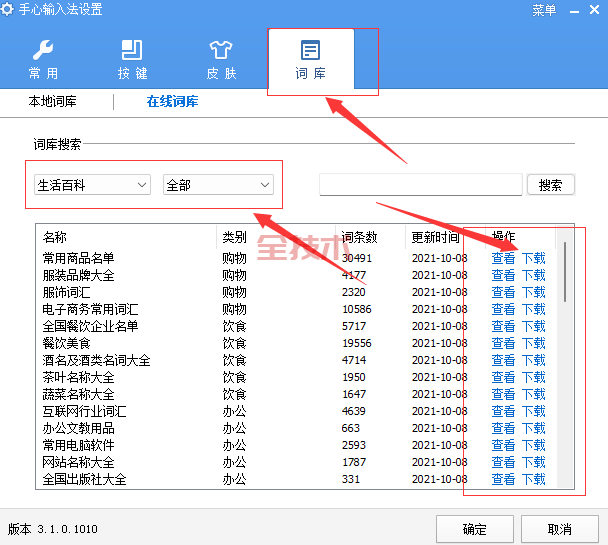Click the settings gear icon in title bar
The width and height of the screenshot is (608, 545).
(7, 9)
